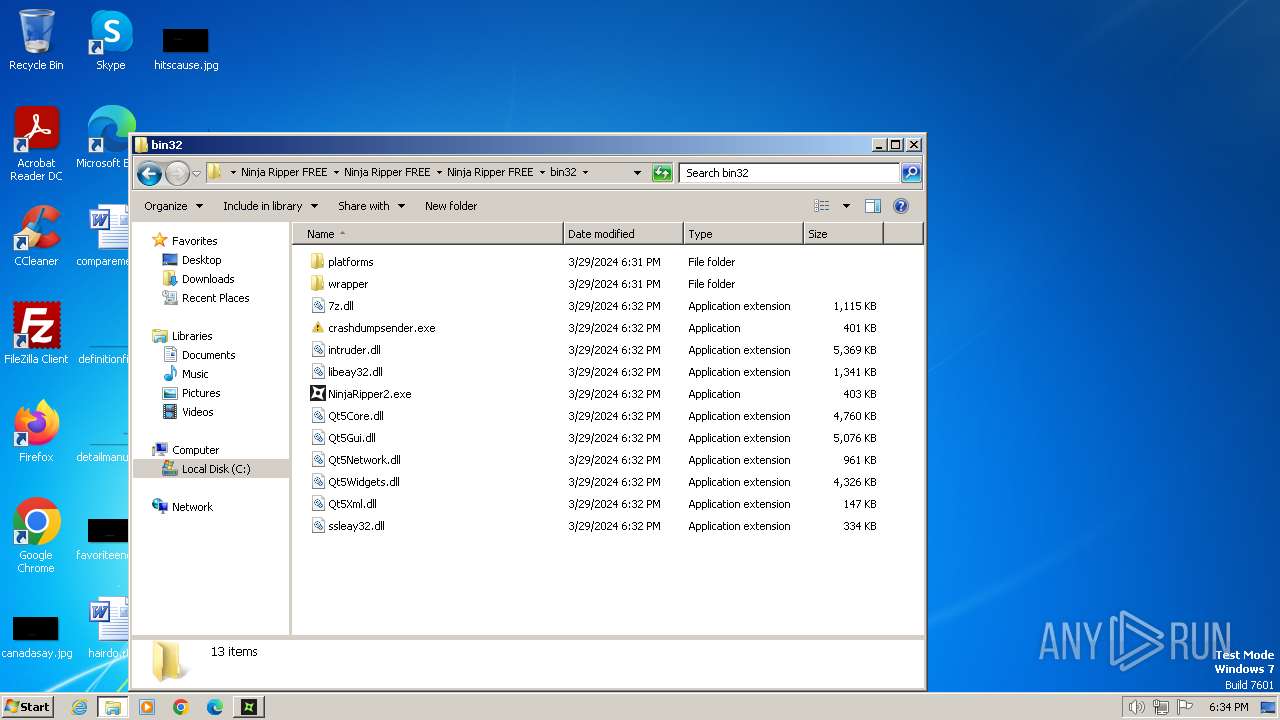Click the Explorer Back navigation button
This screenshot has height=720, width=1280.
(149, 173)
